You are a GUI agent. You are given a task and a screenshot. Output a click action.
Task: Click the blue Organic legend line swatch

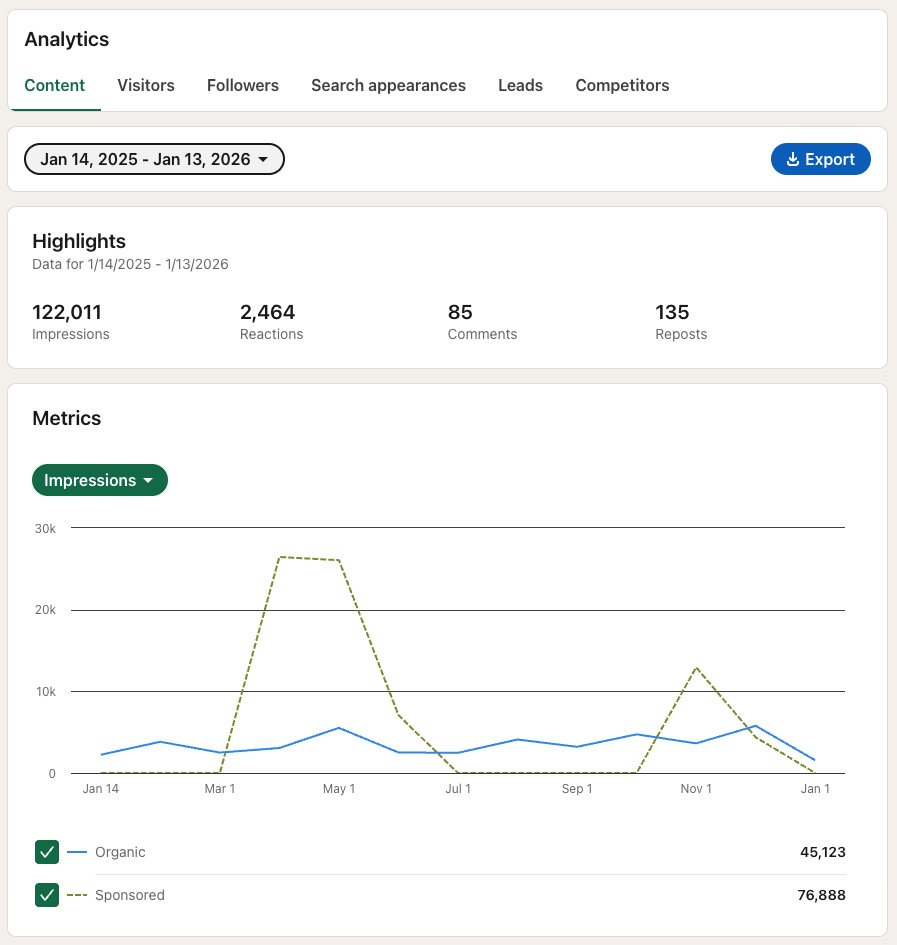pyautogui.click(x=77, y=853)
